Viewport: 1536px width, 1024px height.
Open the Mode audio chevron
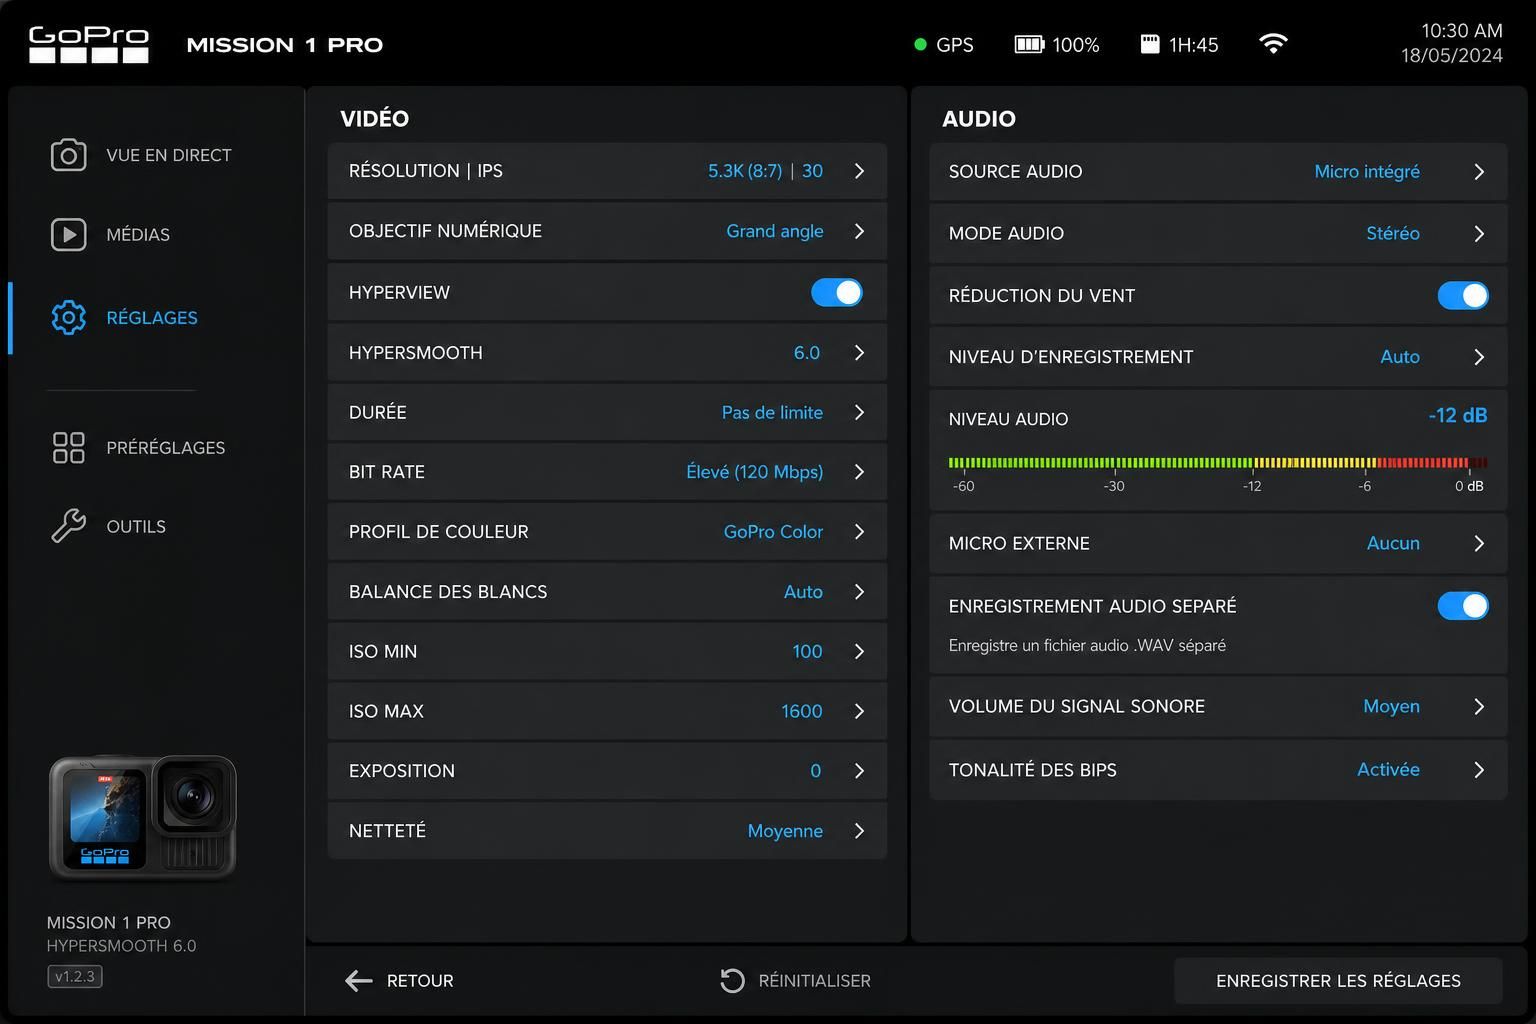(1479, 234)
